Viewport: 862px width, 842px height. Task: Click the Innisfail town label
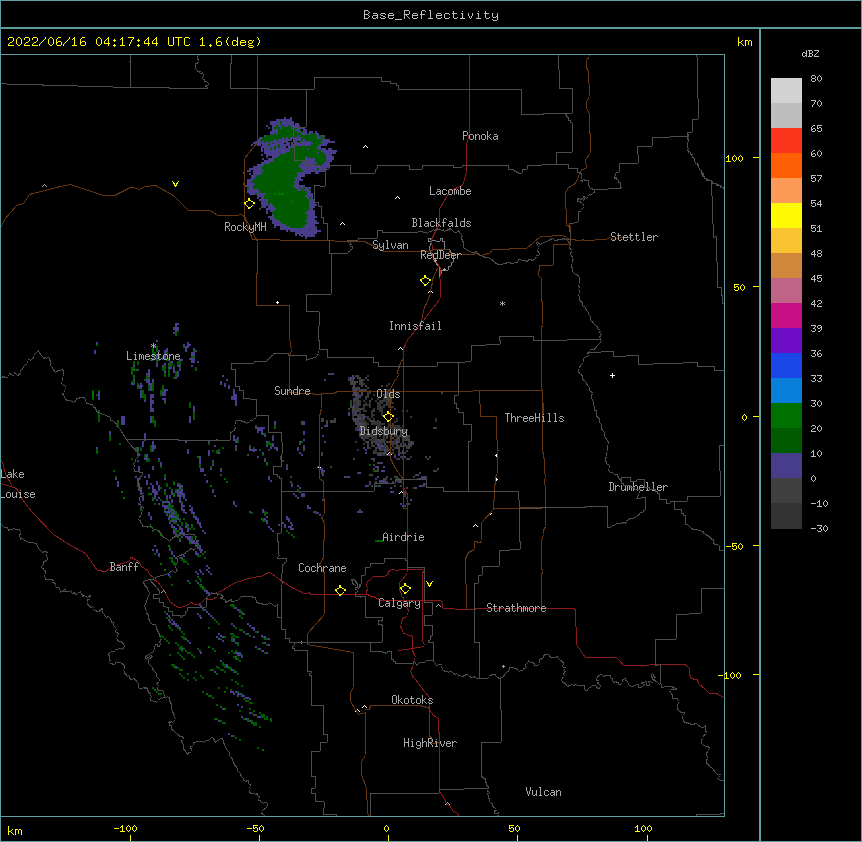(415, 326)
